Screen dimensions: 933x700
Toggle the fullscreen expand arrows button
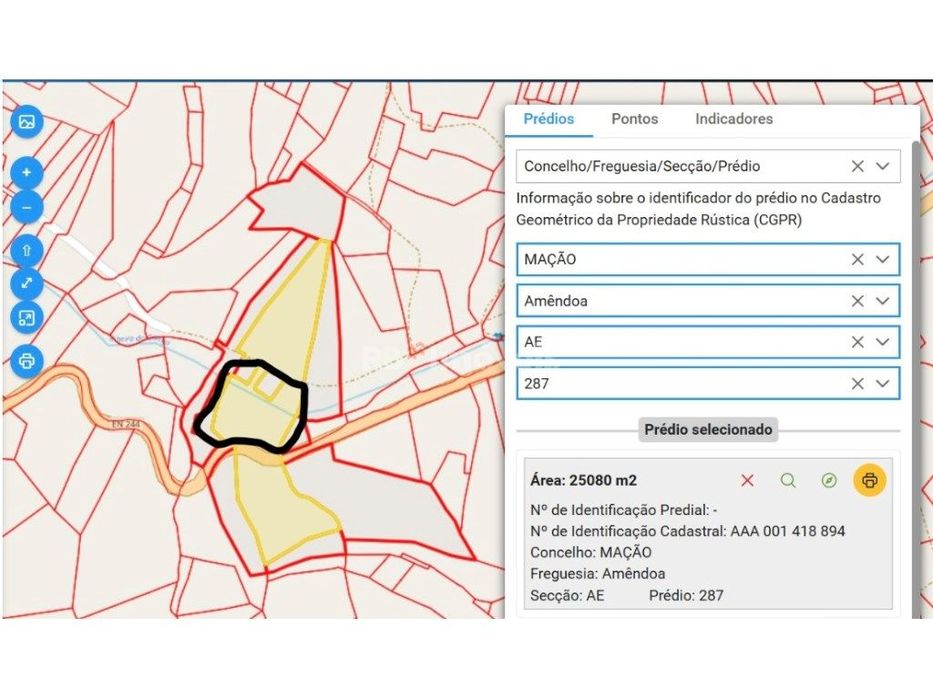(x=27, y=283)
